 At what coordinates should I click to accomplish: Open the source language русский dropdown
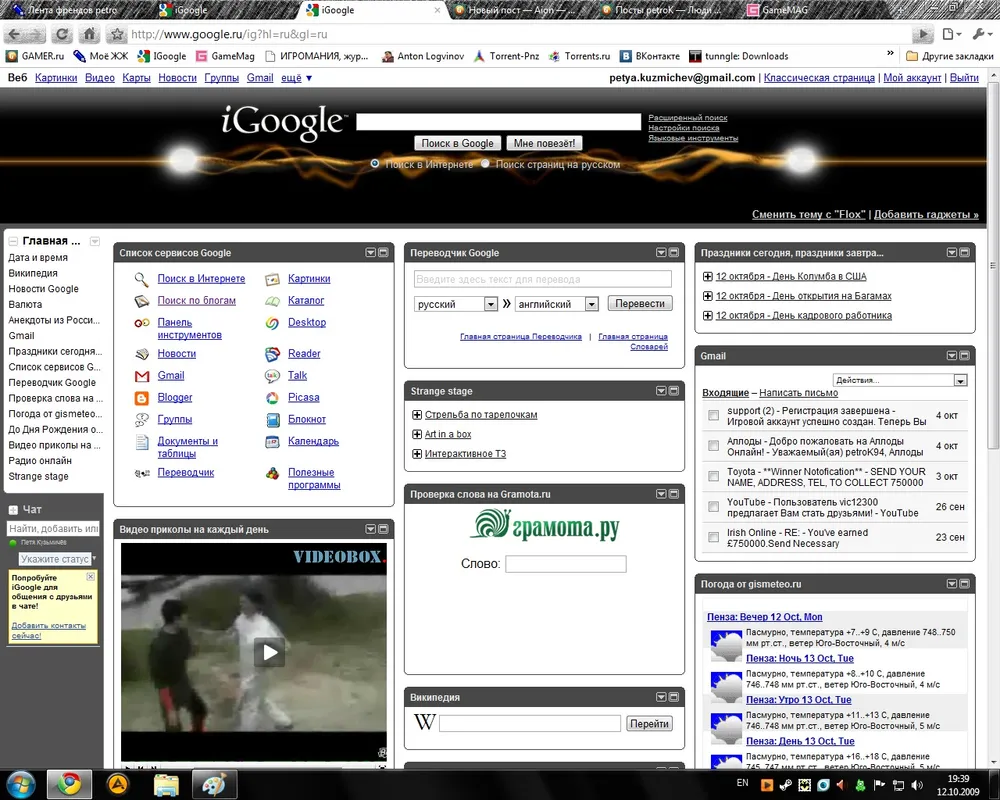[x=455, y=304]
